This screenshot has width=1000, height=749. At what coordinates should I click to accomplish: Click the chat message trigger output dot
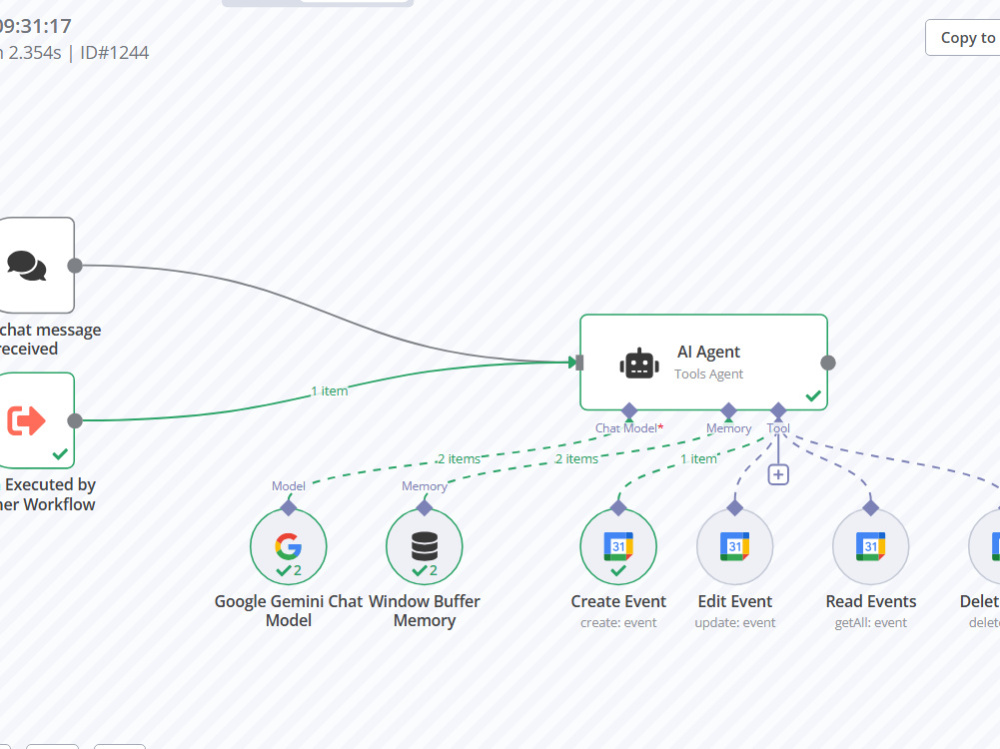pyautogui.click(x=75, y=265)
